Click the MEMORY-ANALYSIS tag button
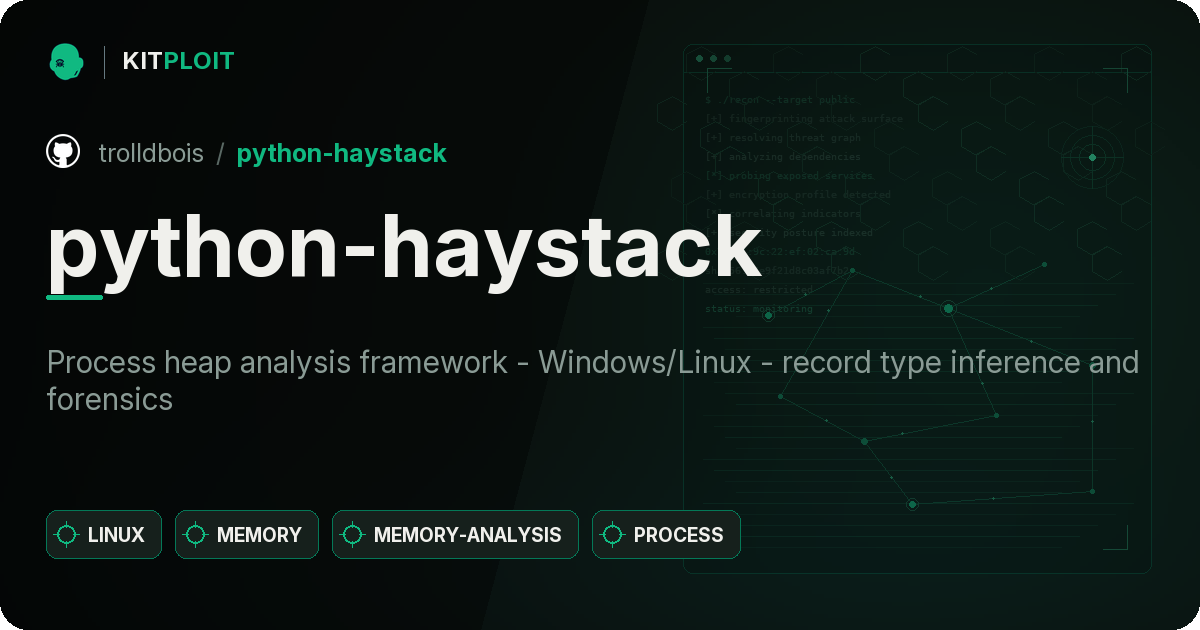1200x630 pixels. (x=455, y=535)
